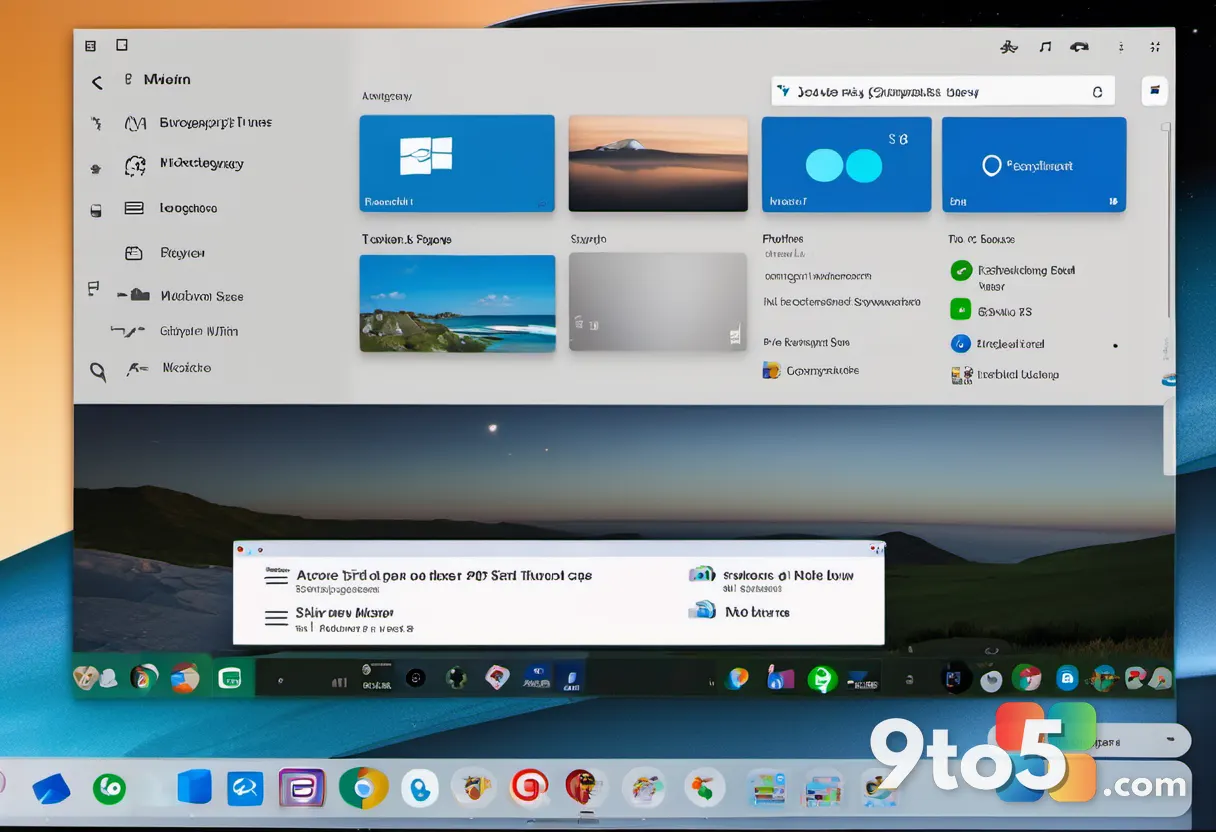Click the music note icon in top bar

[1045, 46]
